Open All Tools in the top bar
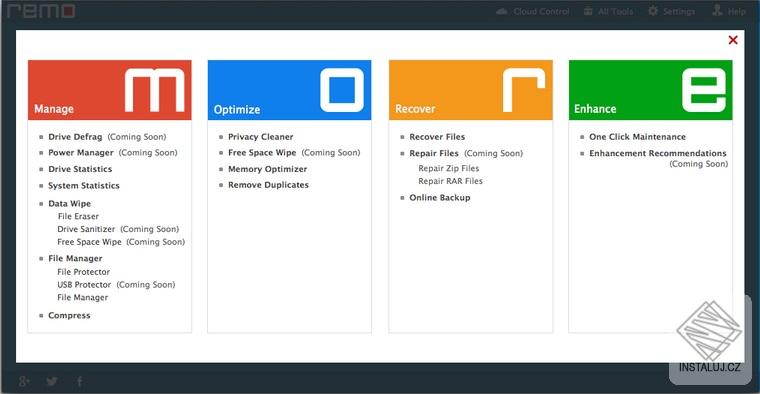This screenshot has height=394, width=760. (608, 11)
